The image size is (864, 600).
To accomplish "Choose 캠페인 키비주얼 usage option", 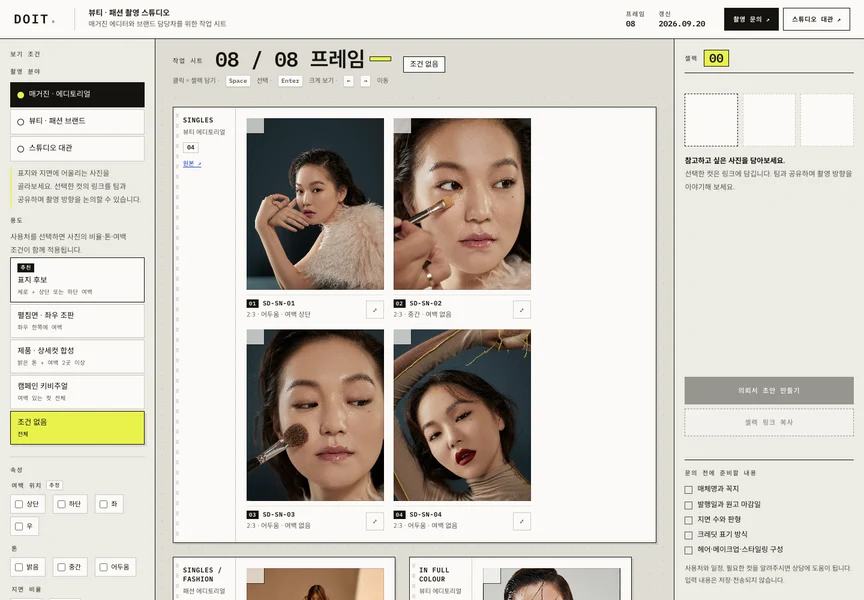I will click(x=77, y=392).
